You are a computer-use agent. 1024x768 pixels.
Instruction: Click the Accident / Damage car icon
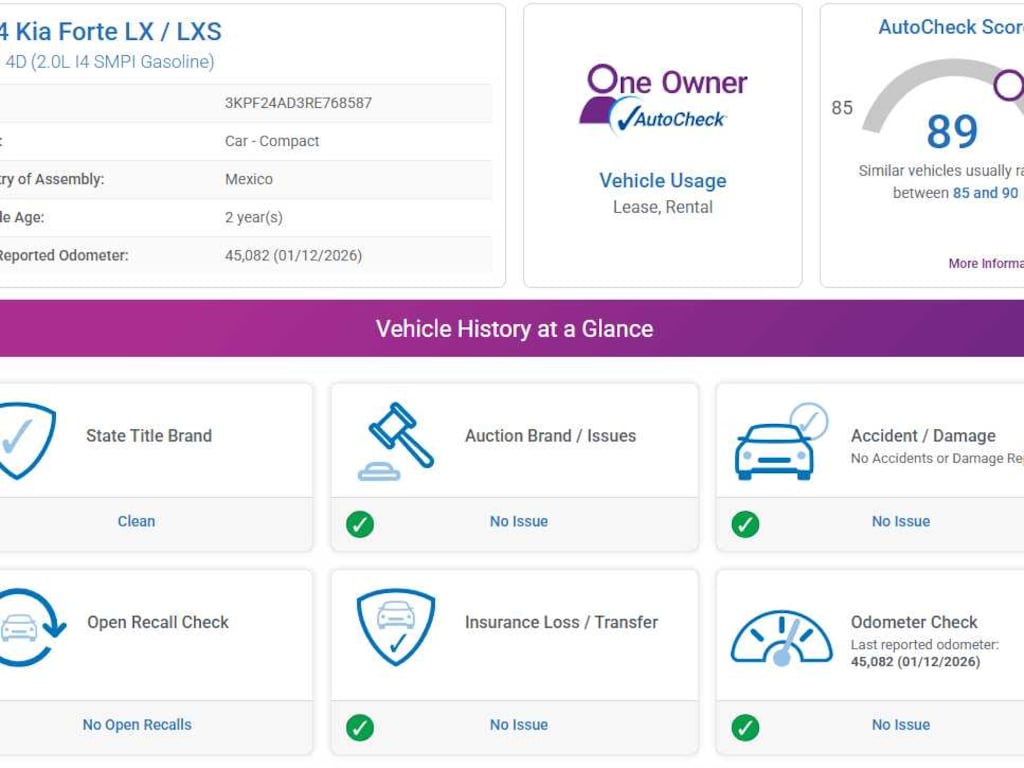click(x=778, y=443)
